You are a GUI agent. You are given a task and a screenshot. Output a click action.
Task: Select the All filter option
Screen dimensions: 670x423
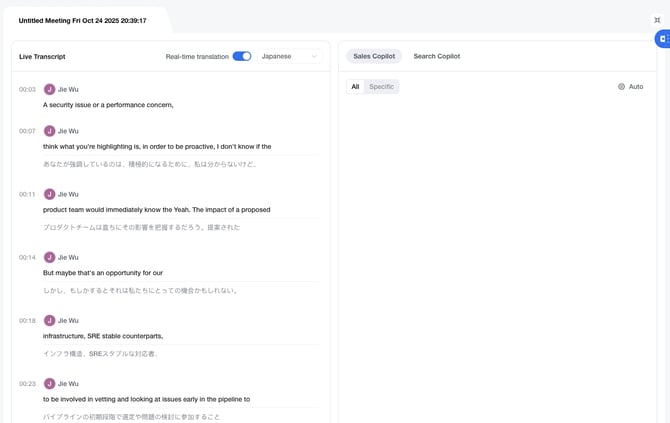(355, 87)
